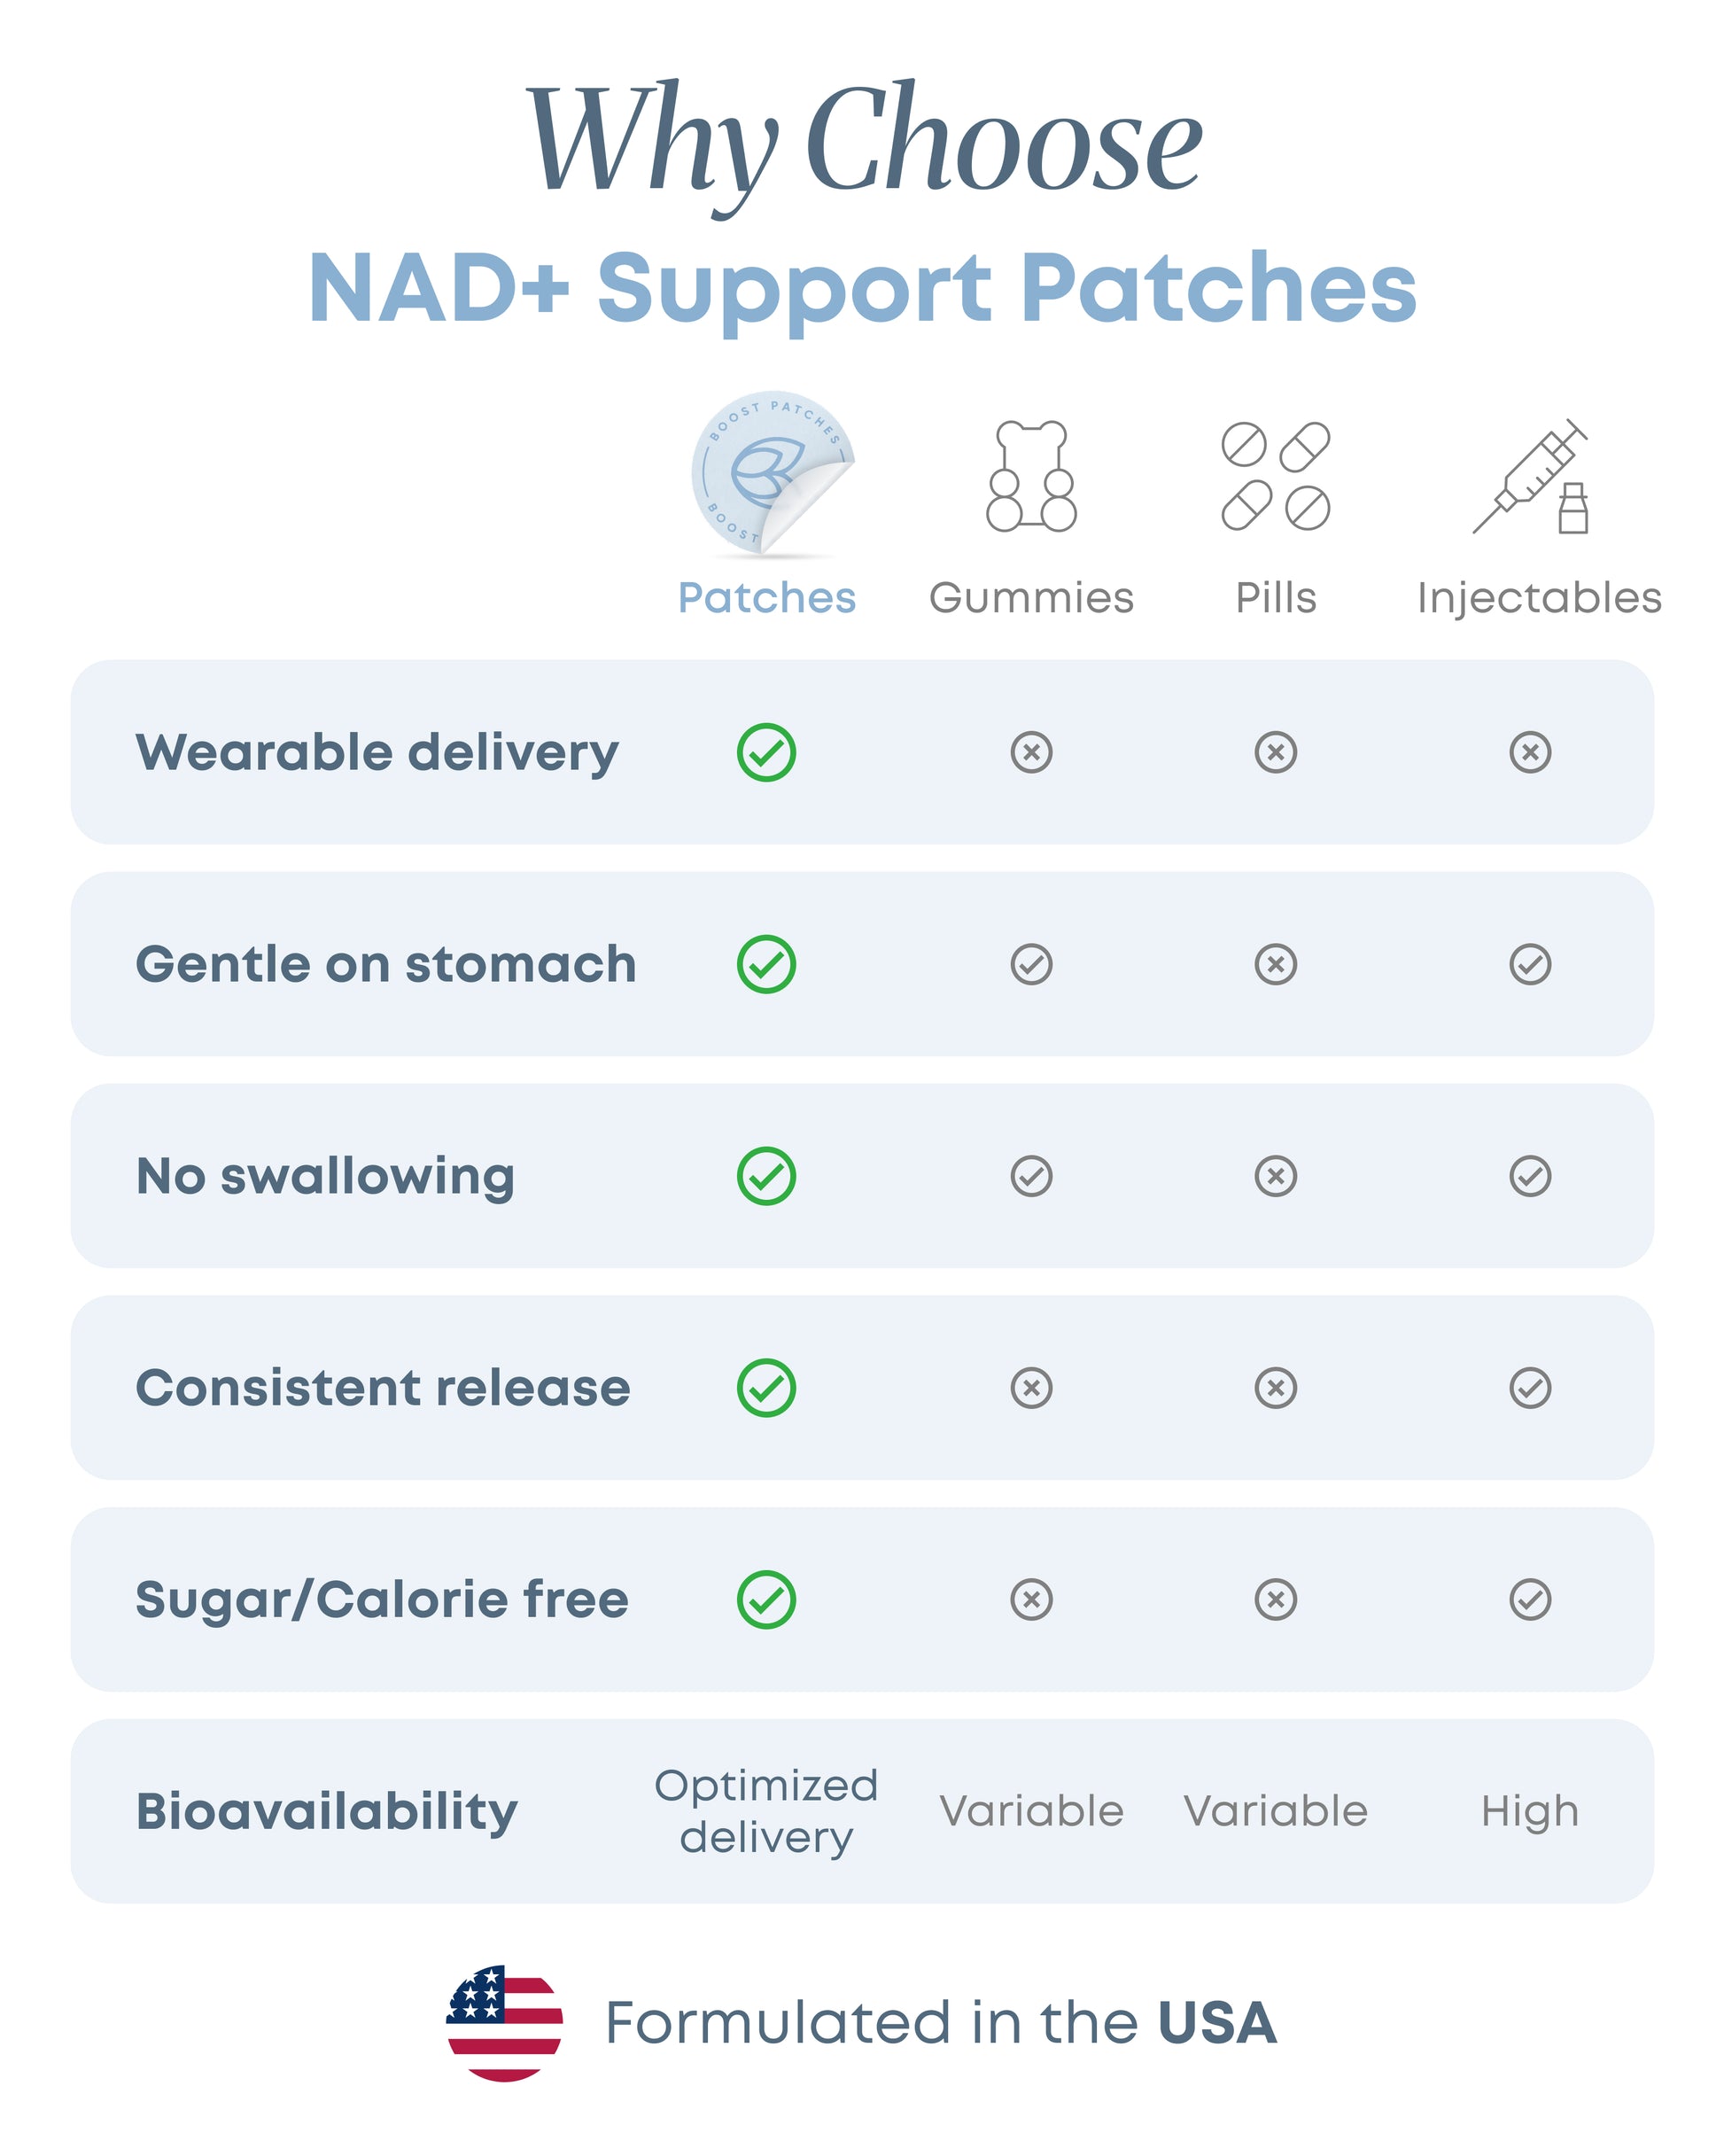This screenshot has height=2156, width=1724.
Task: Click the pills and capsules icon
Action: click(x=1275, y=476)
